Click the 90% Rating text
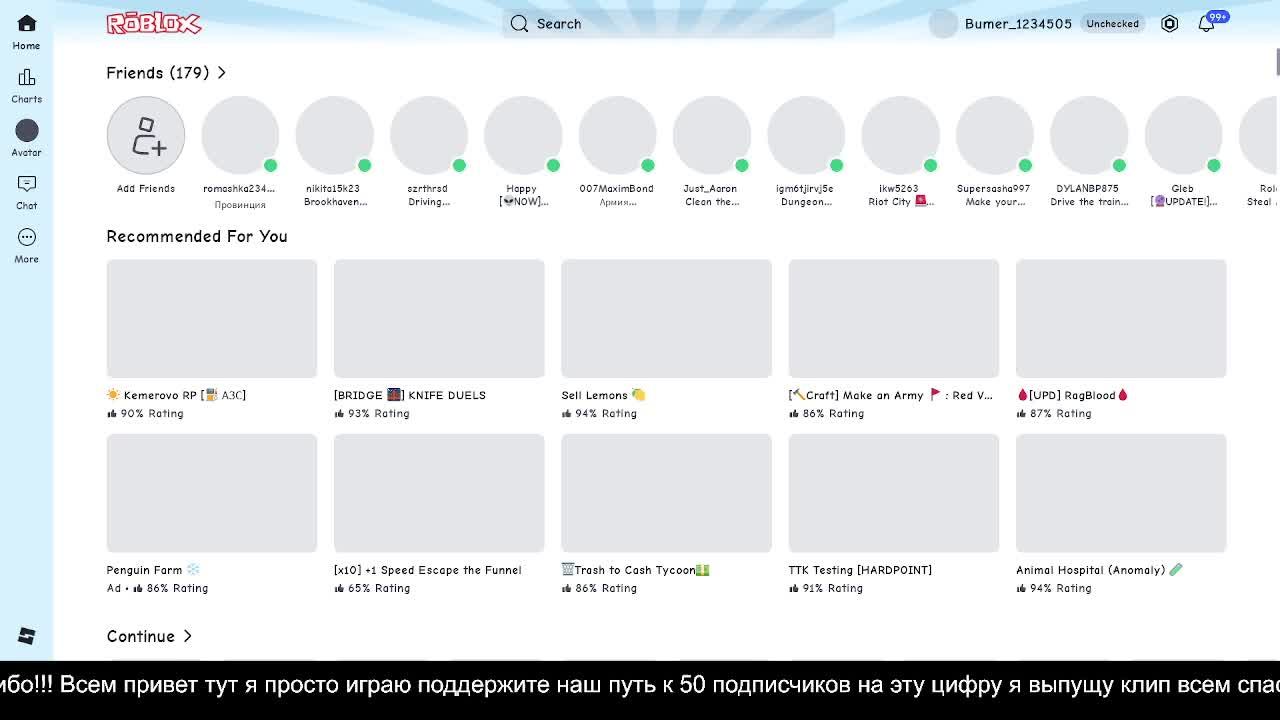 [x=152, y=414]
